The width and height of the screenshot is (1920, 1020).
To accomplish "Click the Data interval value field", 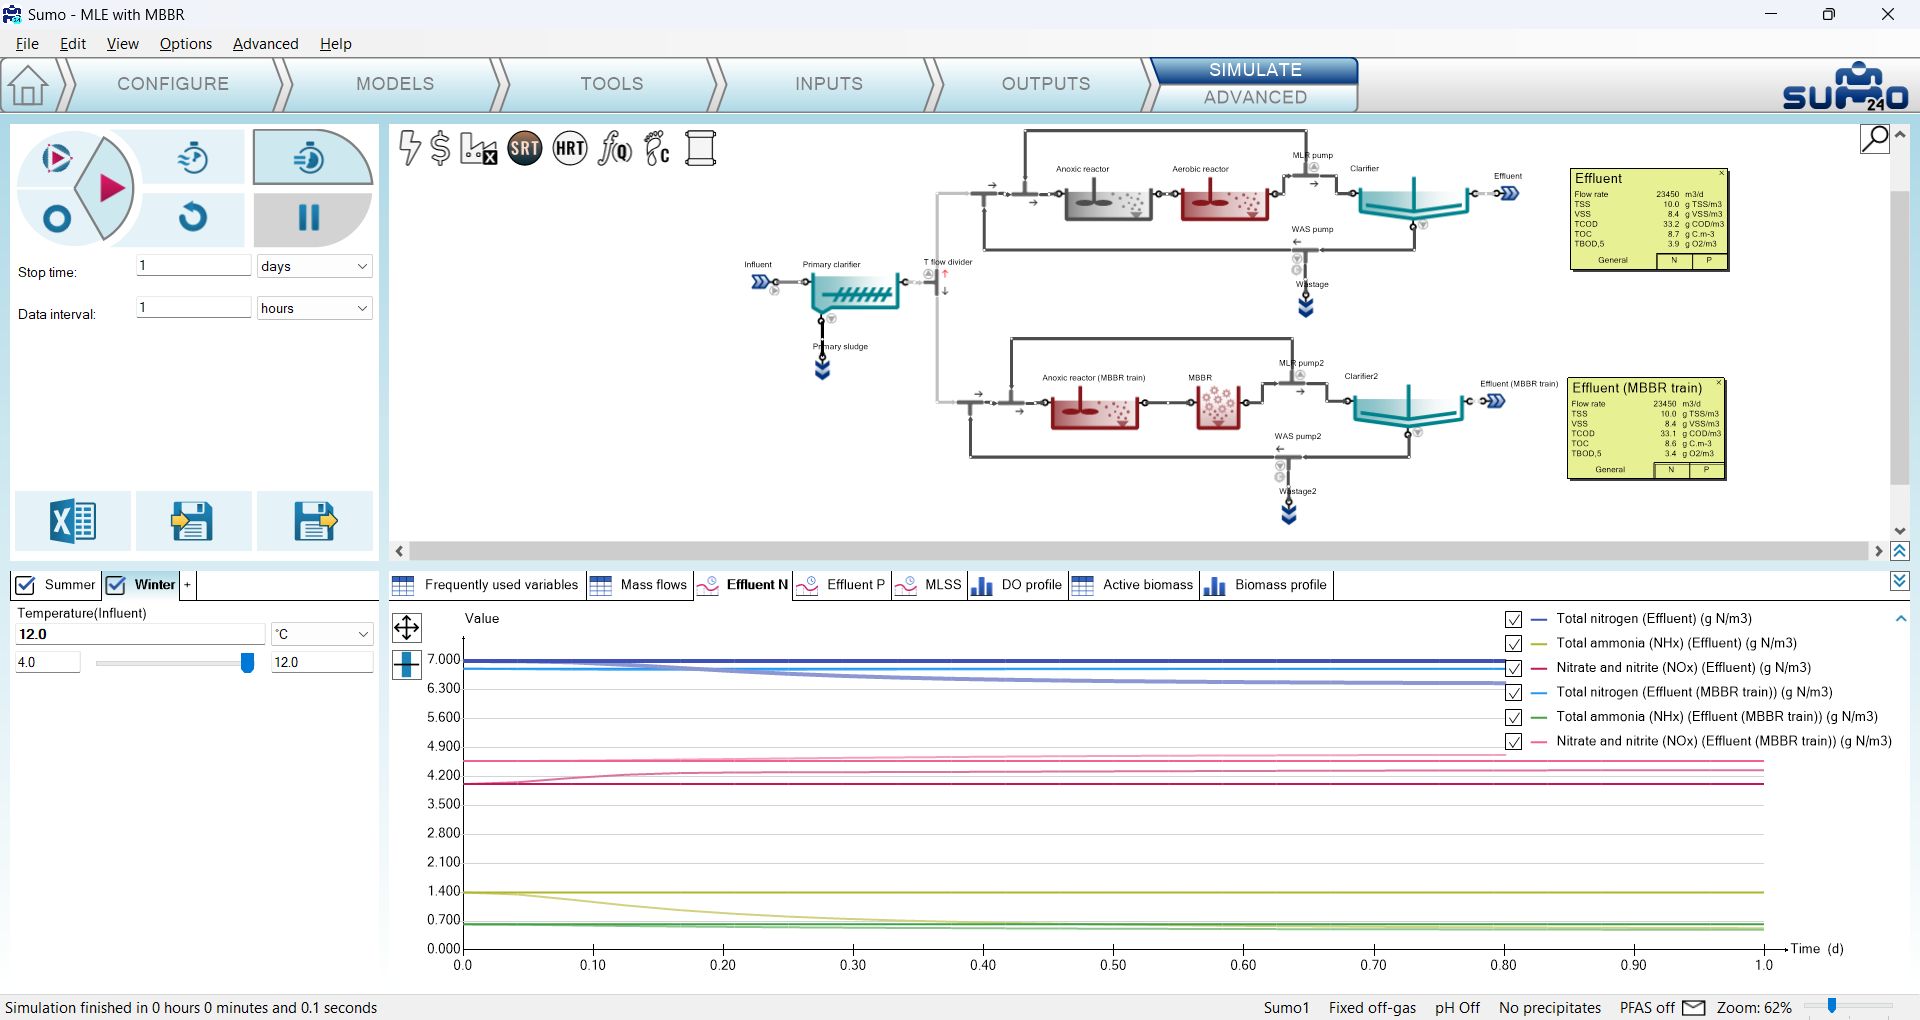I will pyautogui.click(x=193, y=308).
